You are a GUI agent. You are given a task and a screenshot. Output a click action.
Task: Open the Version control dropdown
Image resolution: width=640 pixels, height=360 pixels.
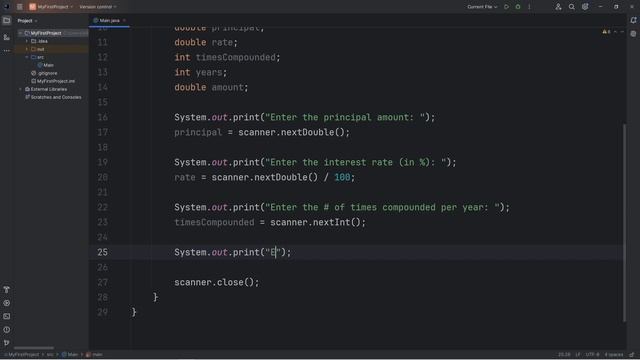point(98,7)
